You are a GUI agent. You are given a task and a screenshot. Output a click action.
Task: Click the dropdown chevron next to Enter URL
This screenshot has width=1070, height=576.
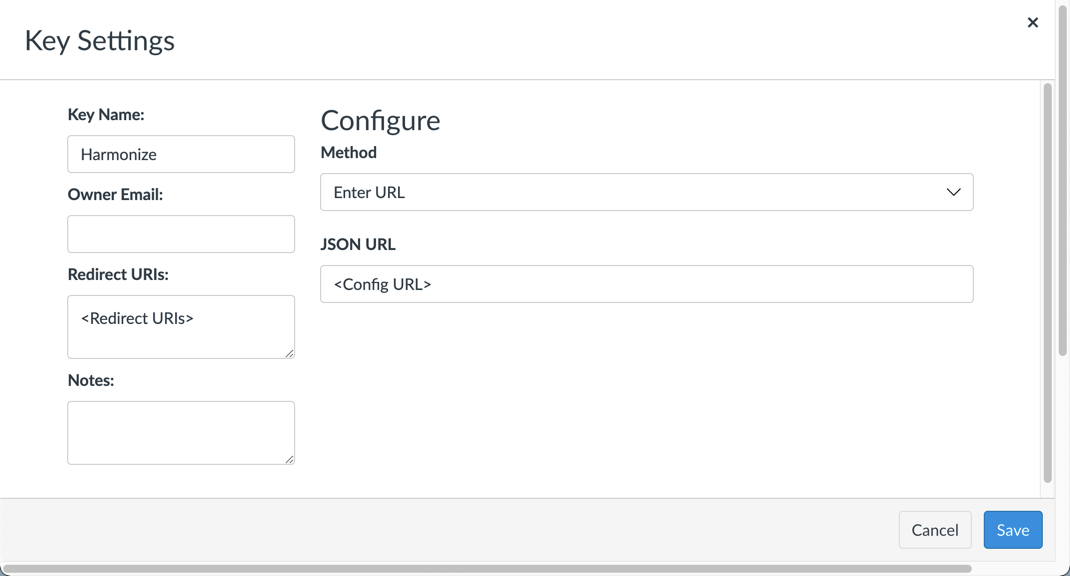coord(953,192)
